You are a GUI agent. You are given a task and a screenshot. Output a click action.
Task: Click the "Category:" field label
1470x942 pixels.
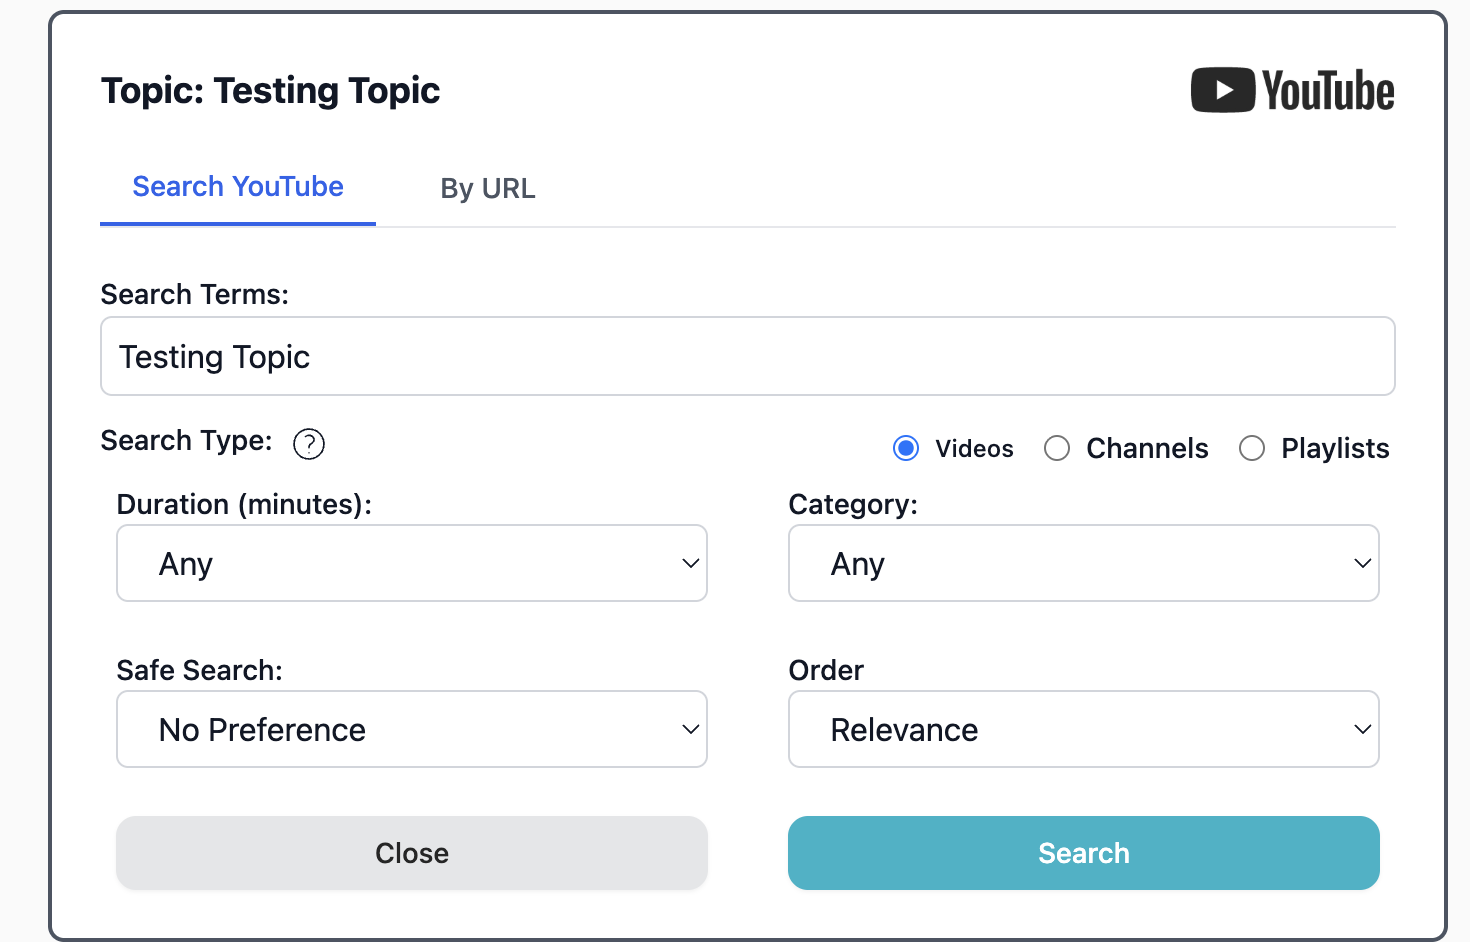coord(853,505)
